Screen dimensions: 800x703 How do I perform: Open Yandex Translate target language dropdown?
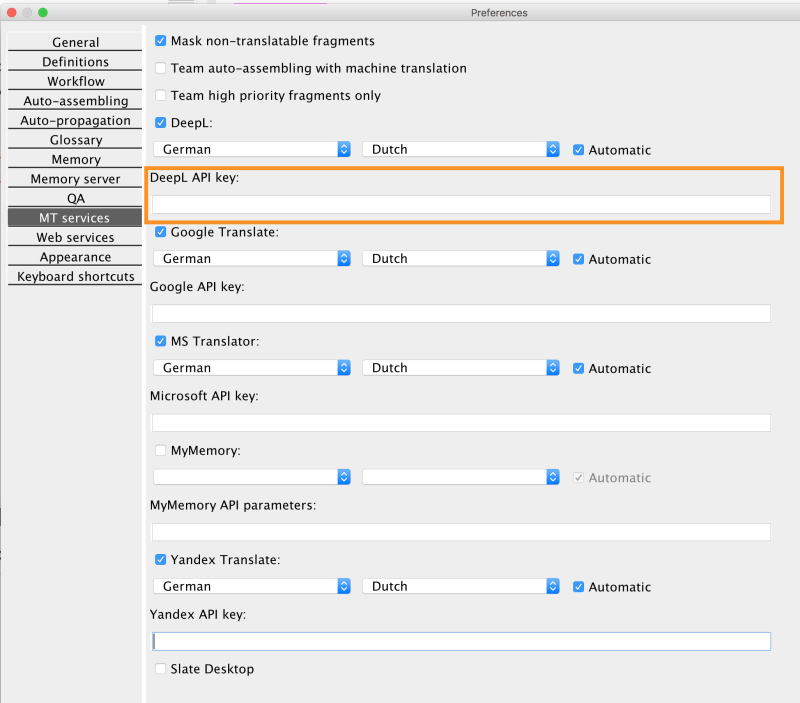(461, 586)
